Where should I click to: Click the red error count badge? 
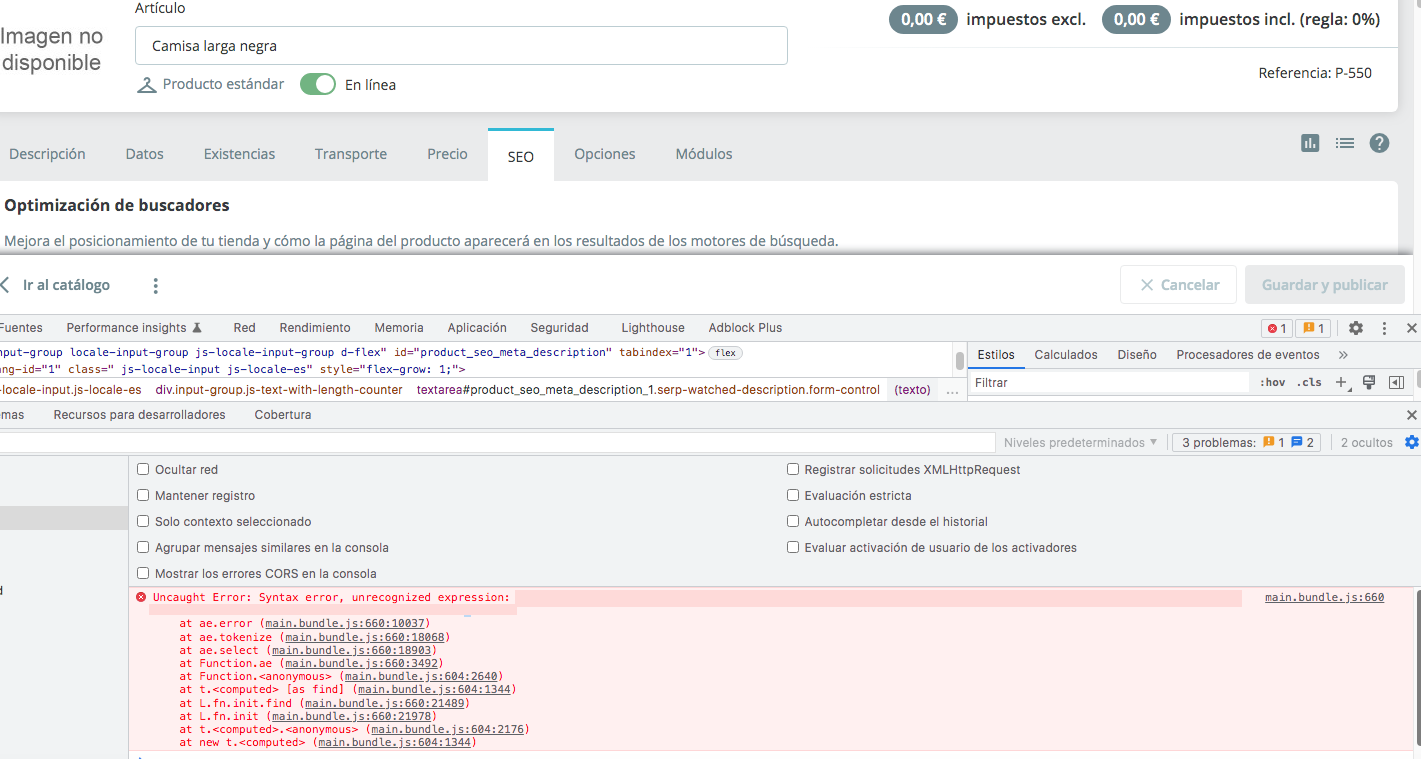[1276, 328]
